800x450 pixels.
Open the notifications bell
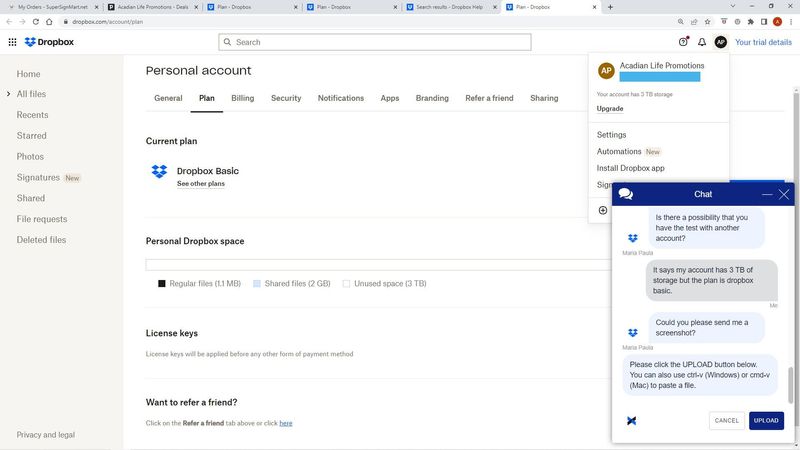(x=702, y=42)
